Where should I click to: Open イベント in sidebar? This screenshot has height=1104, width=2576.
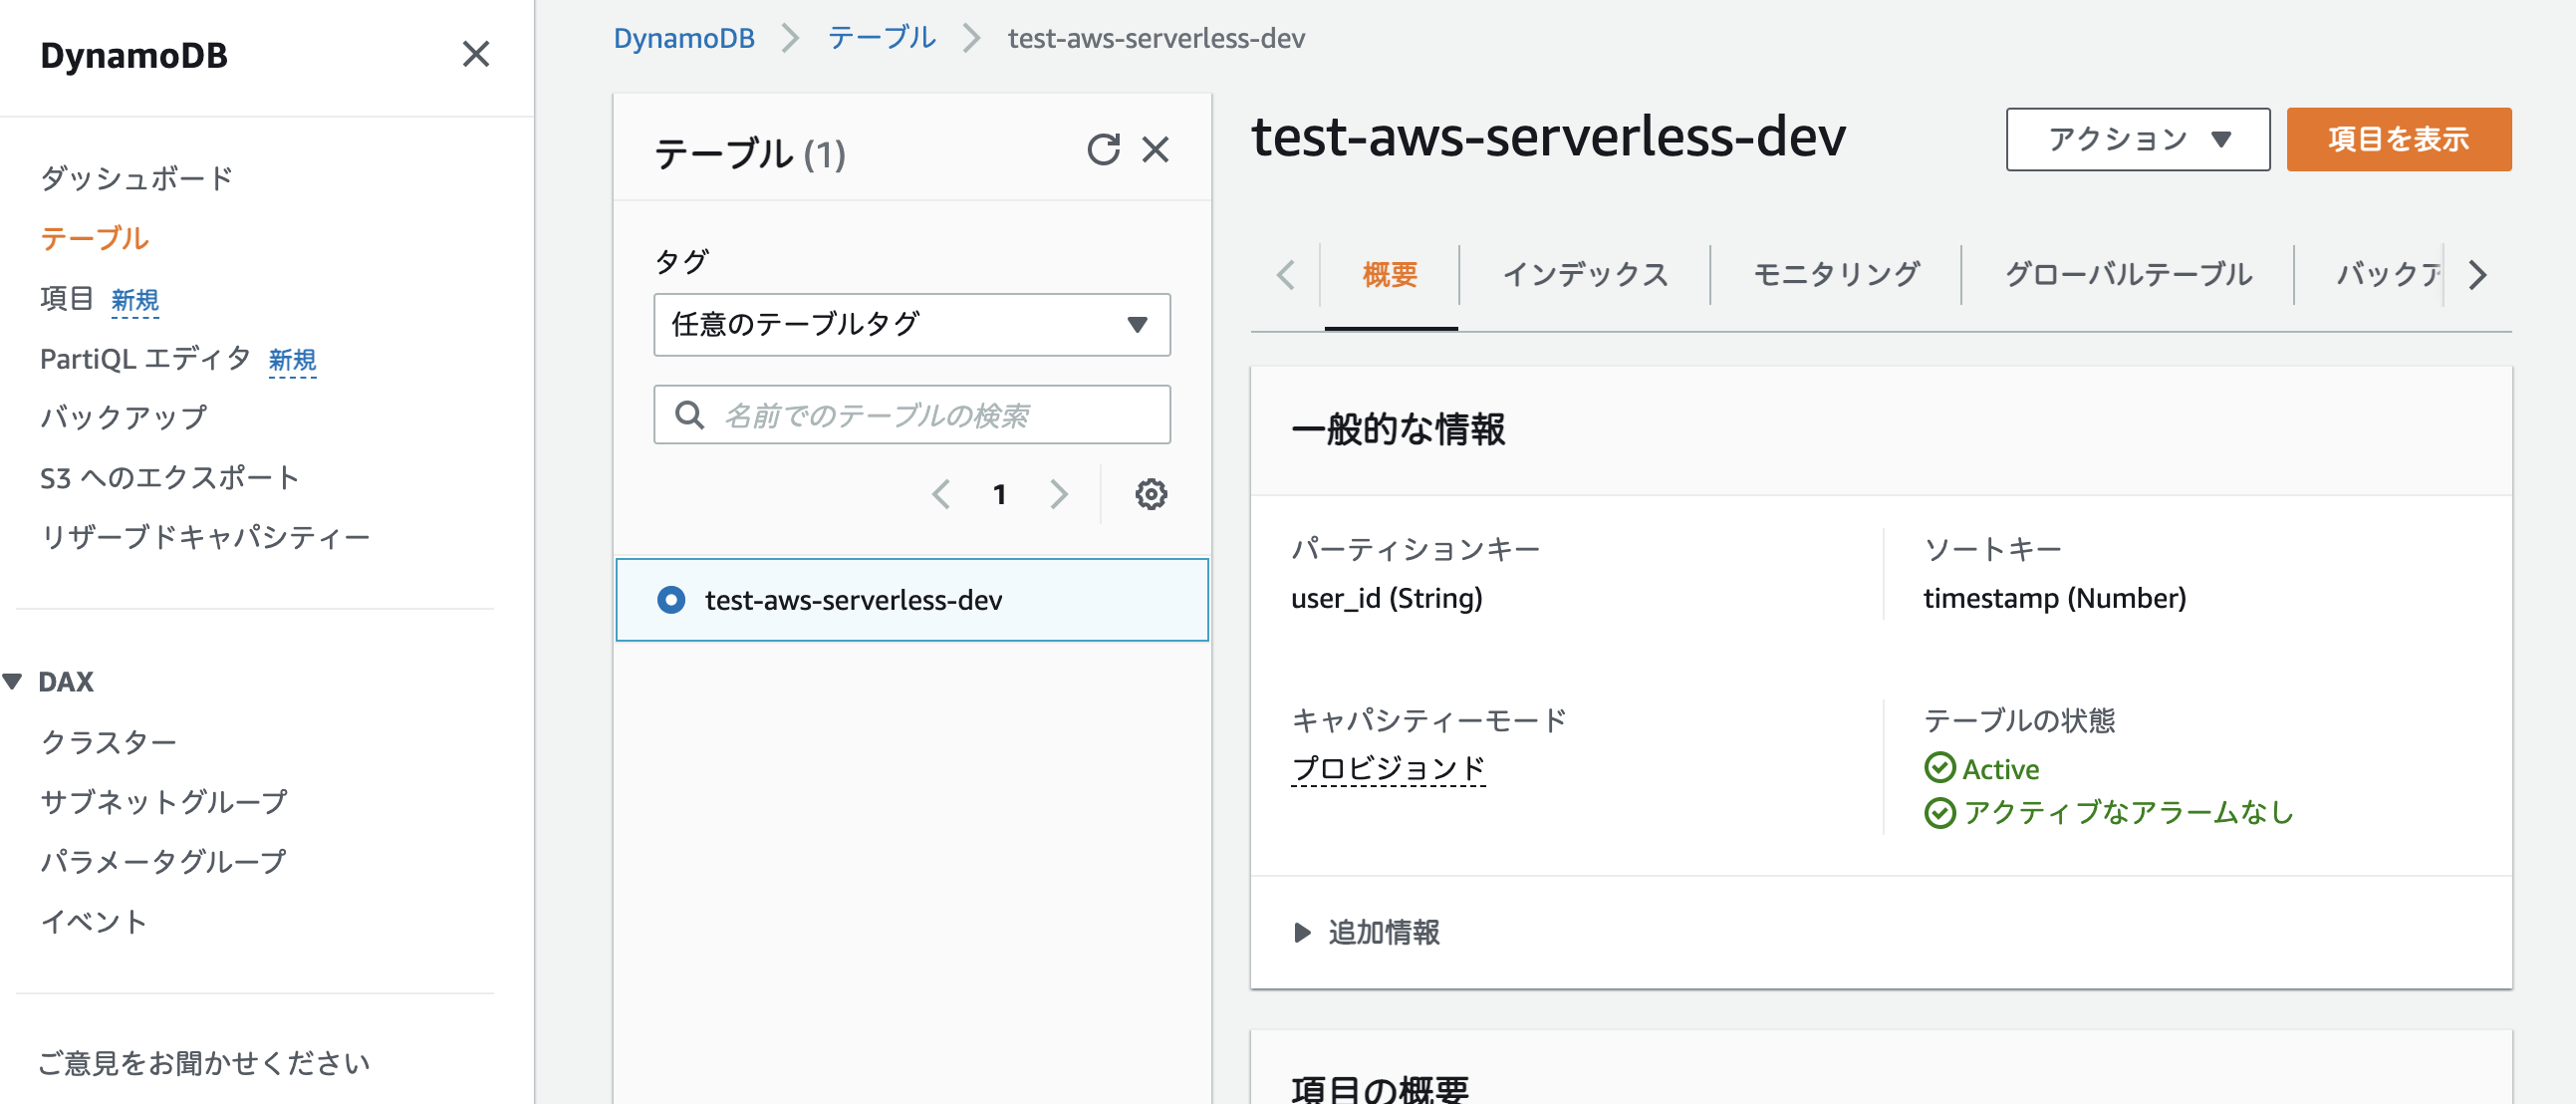[x=94, y=922]
